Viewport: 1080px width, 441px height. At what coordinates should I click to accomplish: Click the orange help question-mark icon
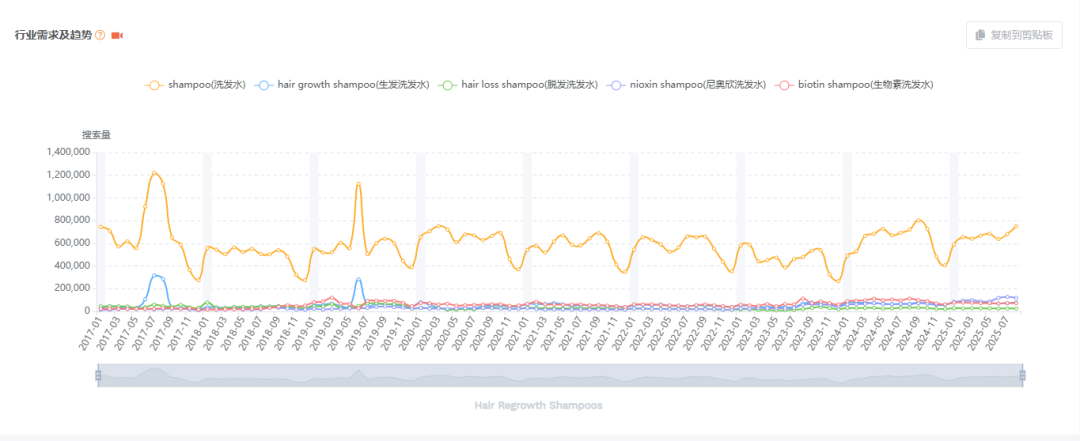100,35
